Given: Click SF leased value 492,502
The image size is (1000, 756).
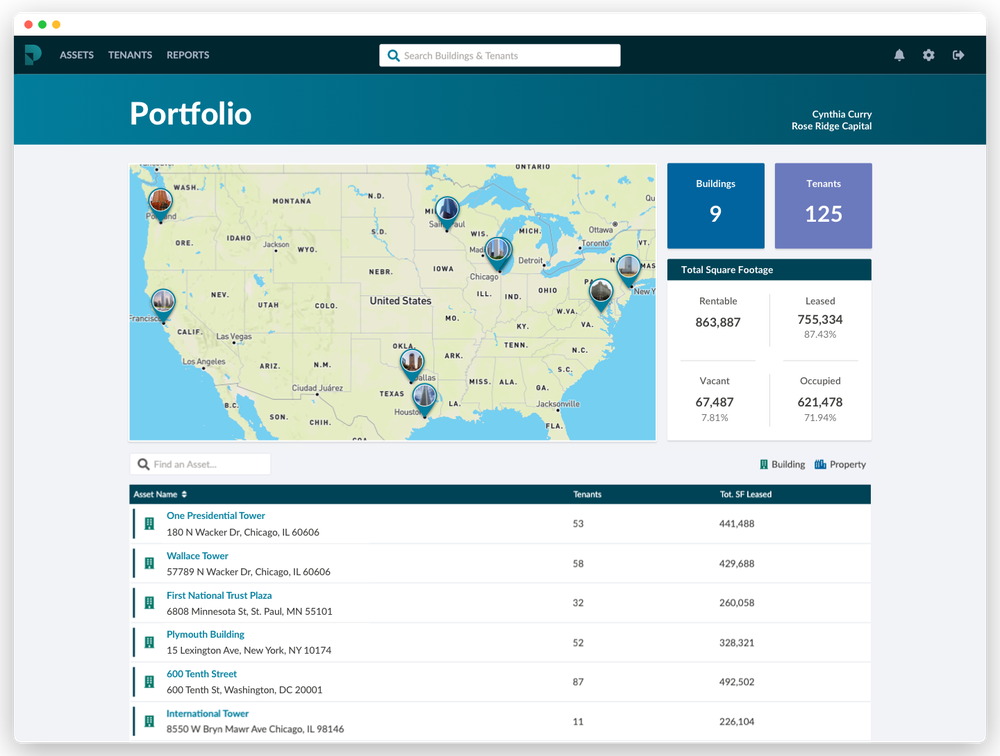Looking at the screenshot, I should (x=737, y=682).
